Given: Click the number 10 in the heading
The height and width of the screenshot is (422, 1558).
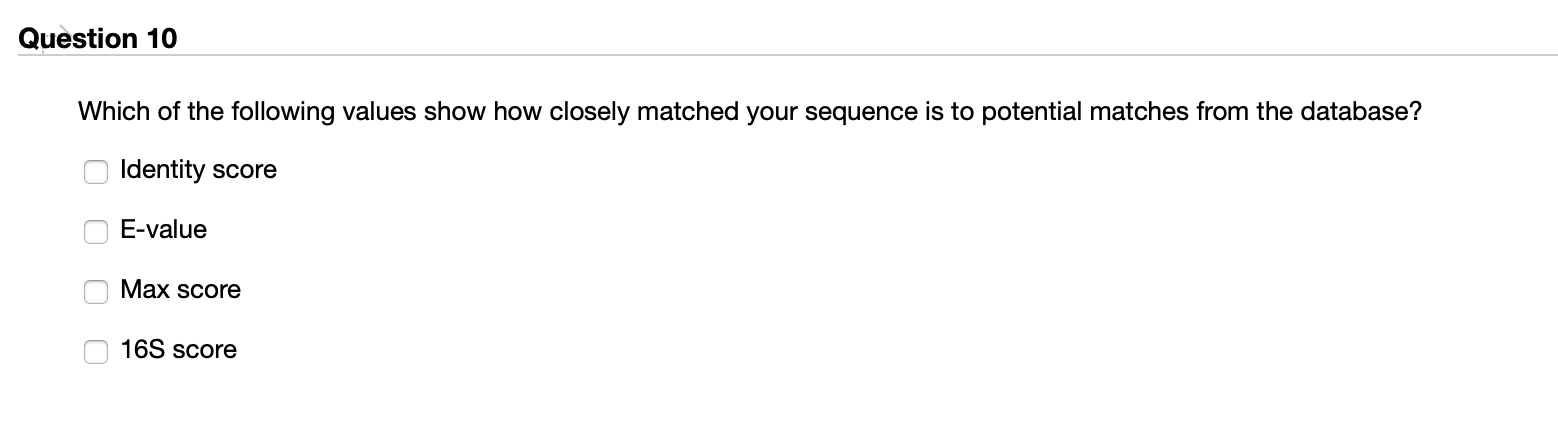Looking at the screenshot, I should [162, 39].
